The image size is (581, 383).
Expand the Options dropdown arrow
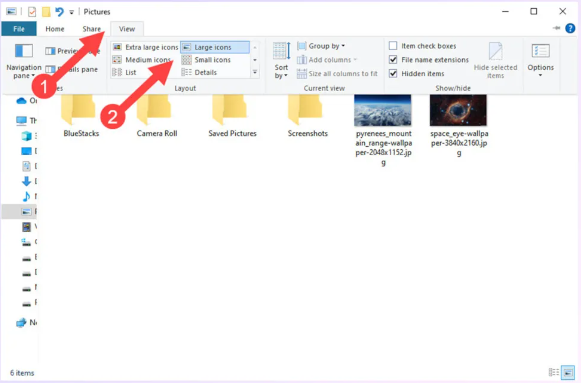pos(540,76)
